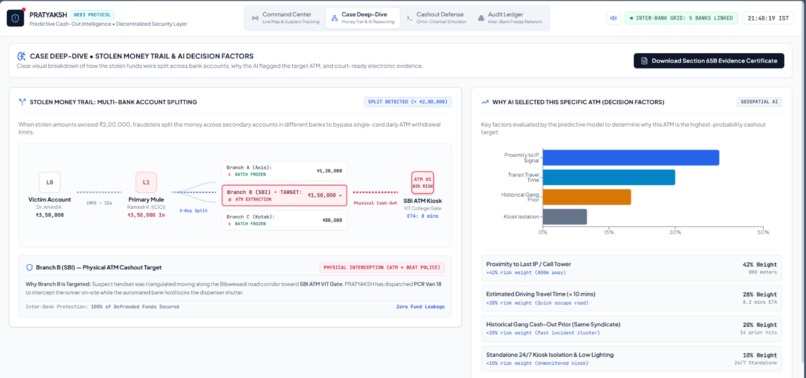Click the orange Historical Gang Prior bar

click(x=587, y=197)
